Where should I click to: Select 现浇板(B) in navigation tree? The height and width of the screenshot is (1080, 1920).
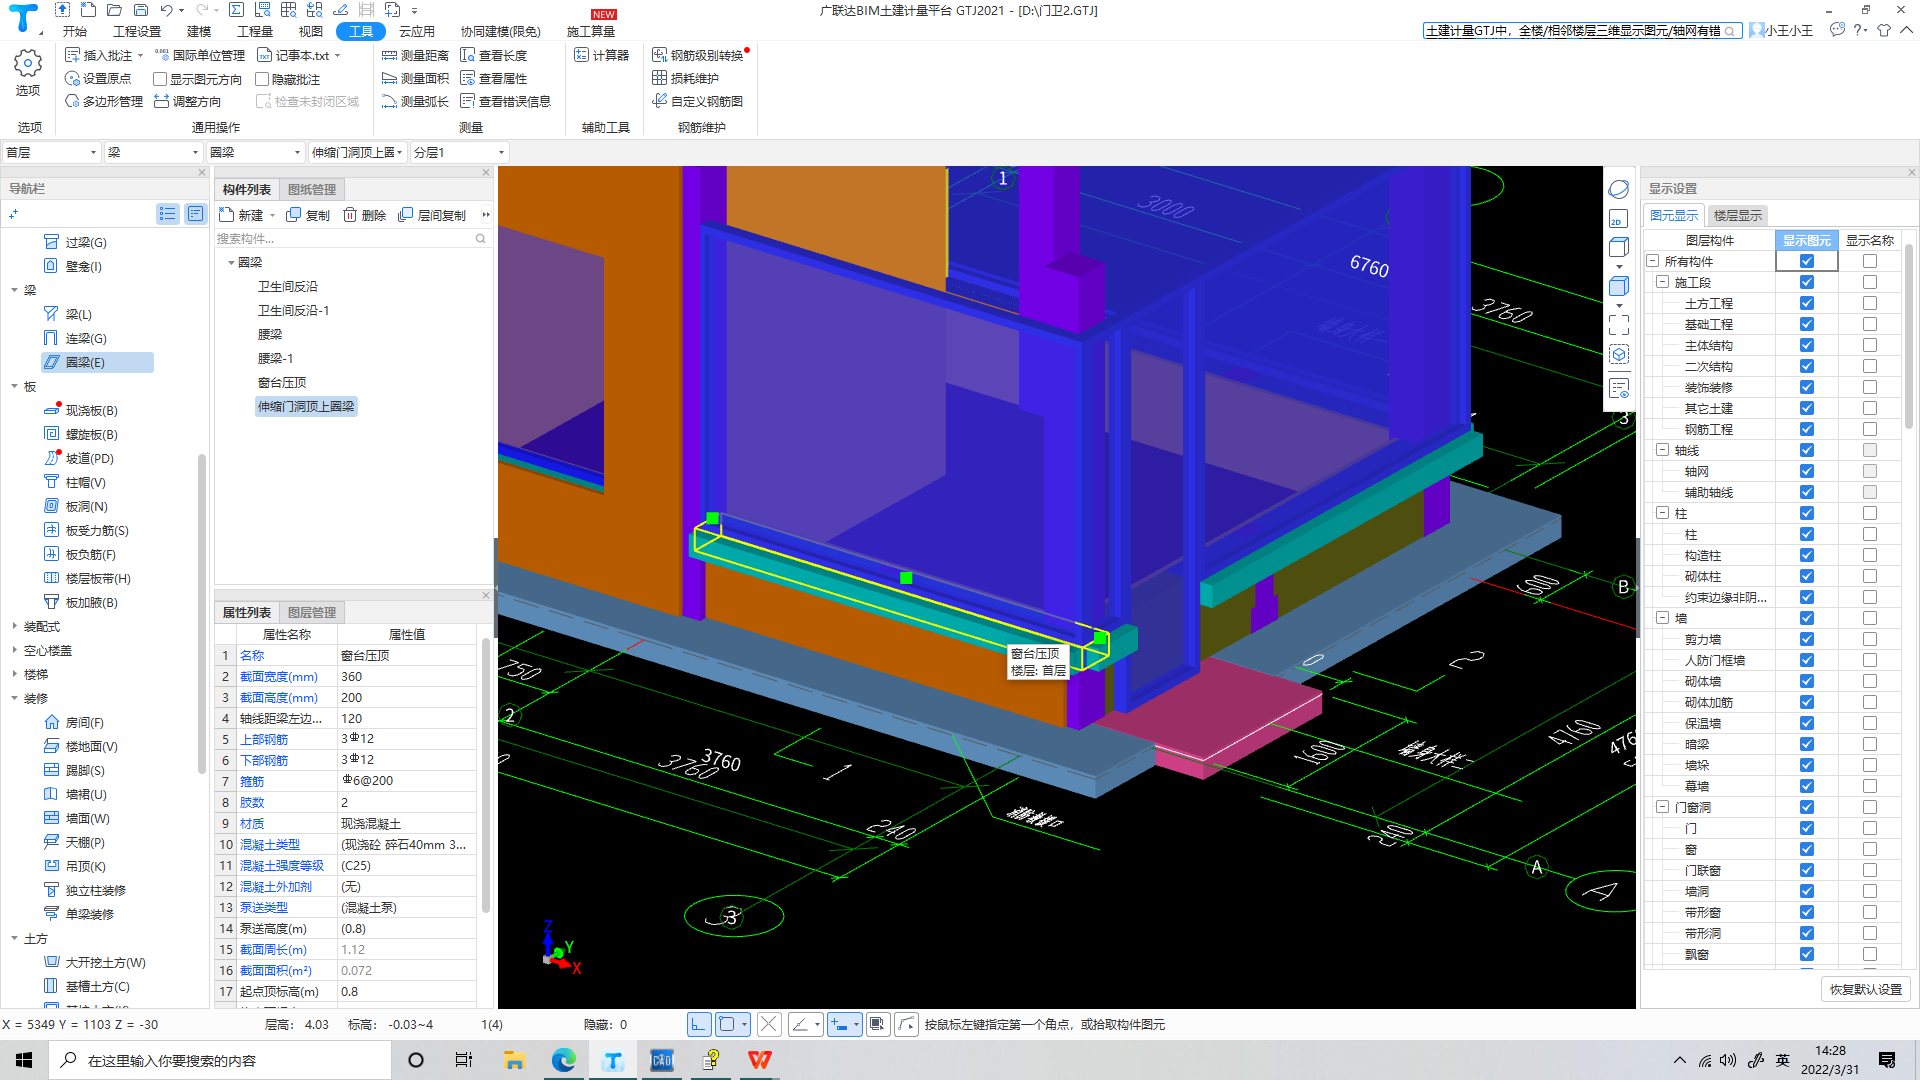click(91, 410)
